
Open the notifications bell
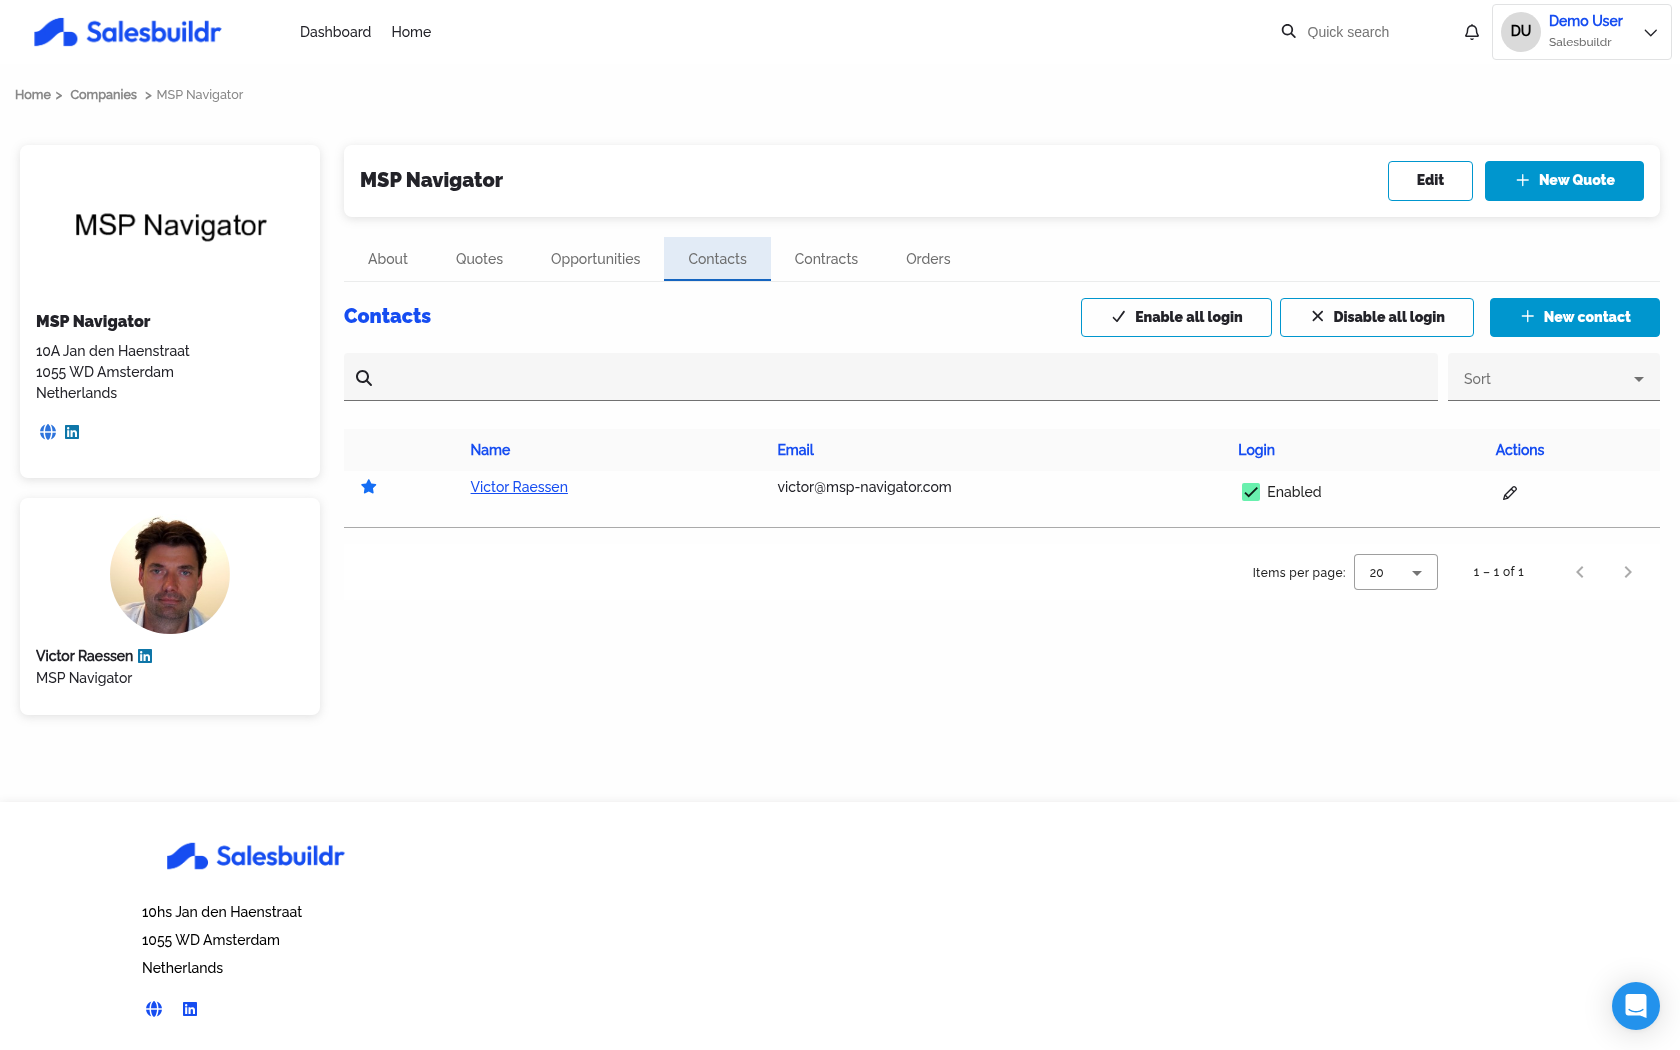pyautogui.click(x=1472, y=32)
